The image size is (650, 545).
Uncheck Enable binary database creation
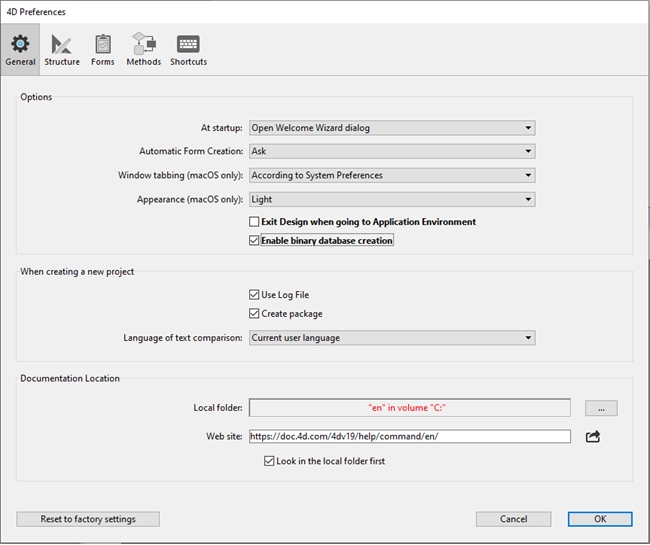(x=254, y=241)
